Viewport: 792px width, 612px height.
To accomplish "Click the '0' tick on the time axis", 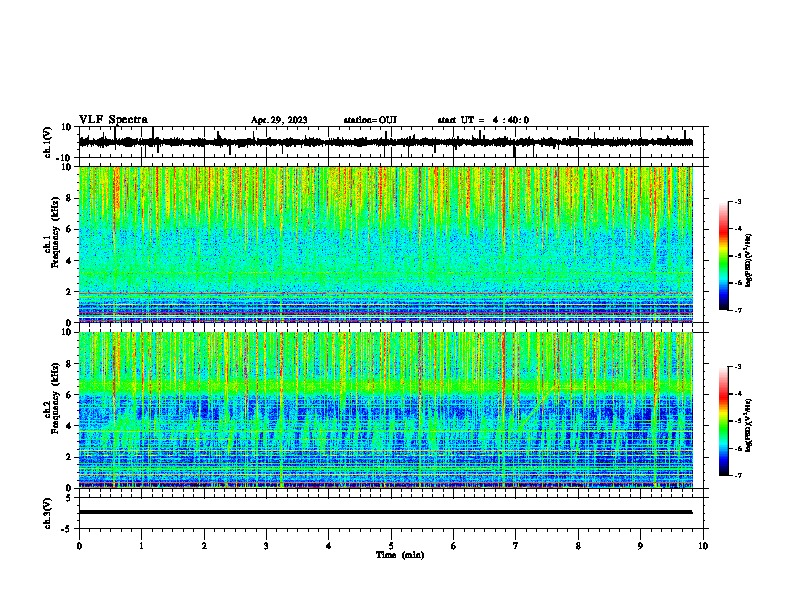I will (79, 546).
